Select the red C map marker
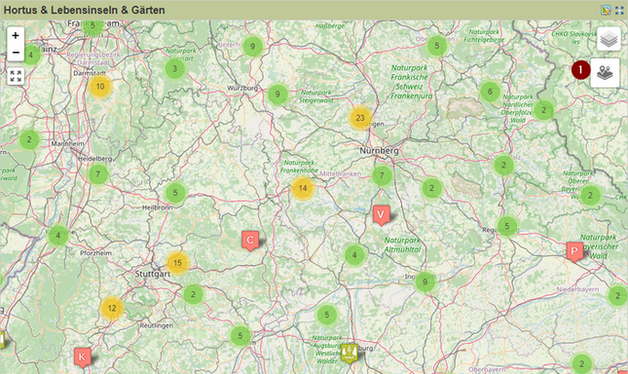628x374 pixels. (x=250, y=241)
